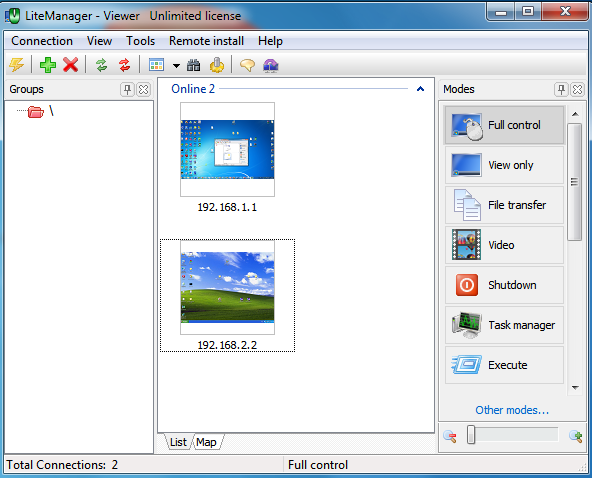Select the 192.168.1.1 computer thumbnail
592x478 pixels.
227,150
